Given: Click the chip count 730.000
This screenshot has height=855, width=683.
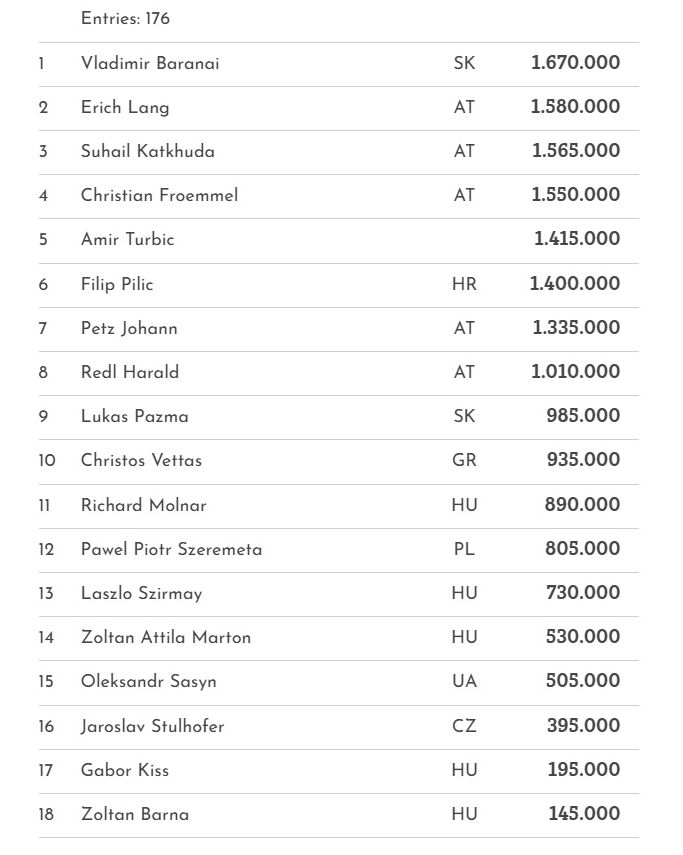Looking at the screenshot, I should point(582,593).
